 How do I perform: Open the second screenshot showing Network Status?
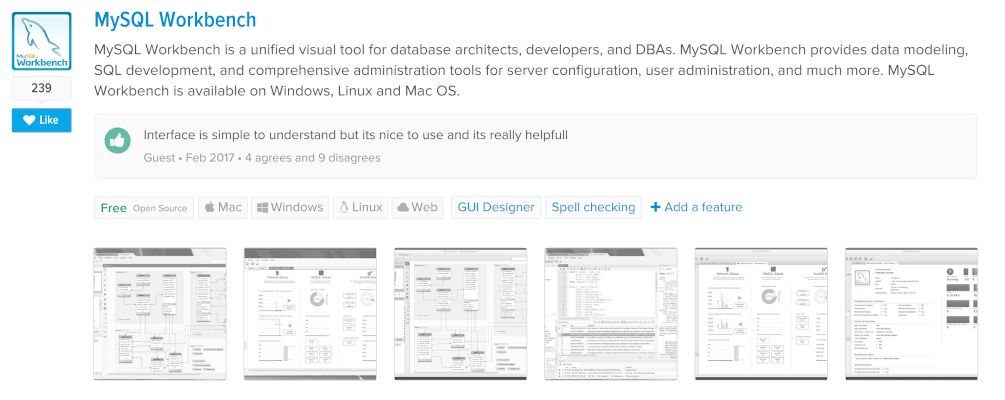tap(310, 314)
